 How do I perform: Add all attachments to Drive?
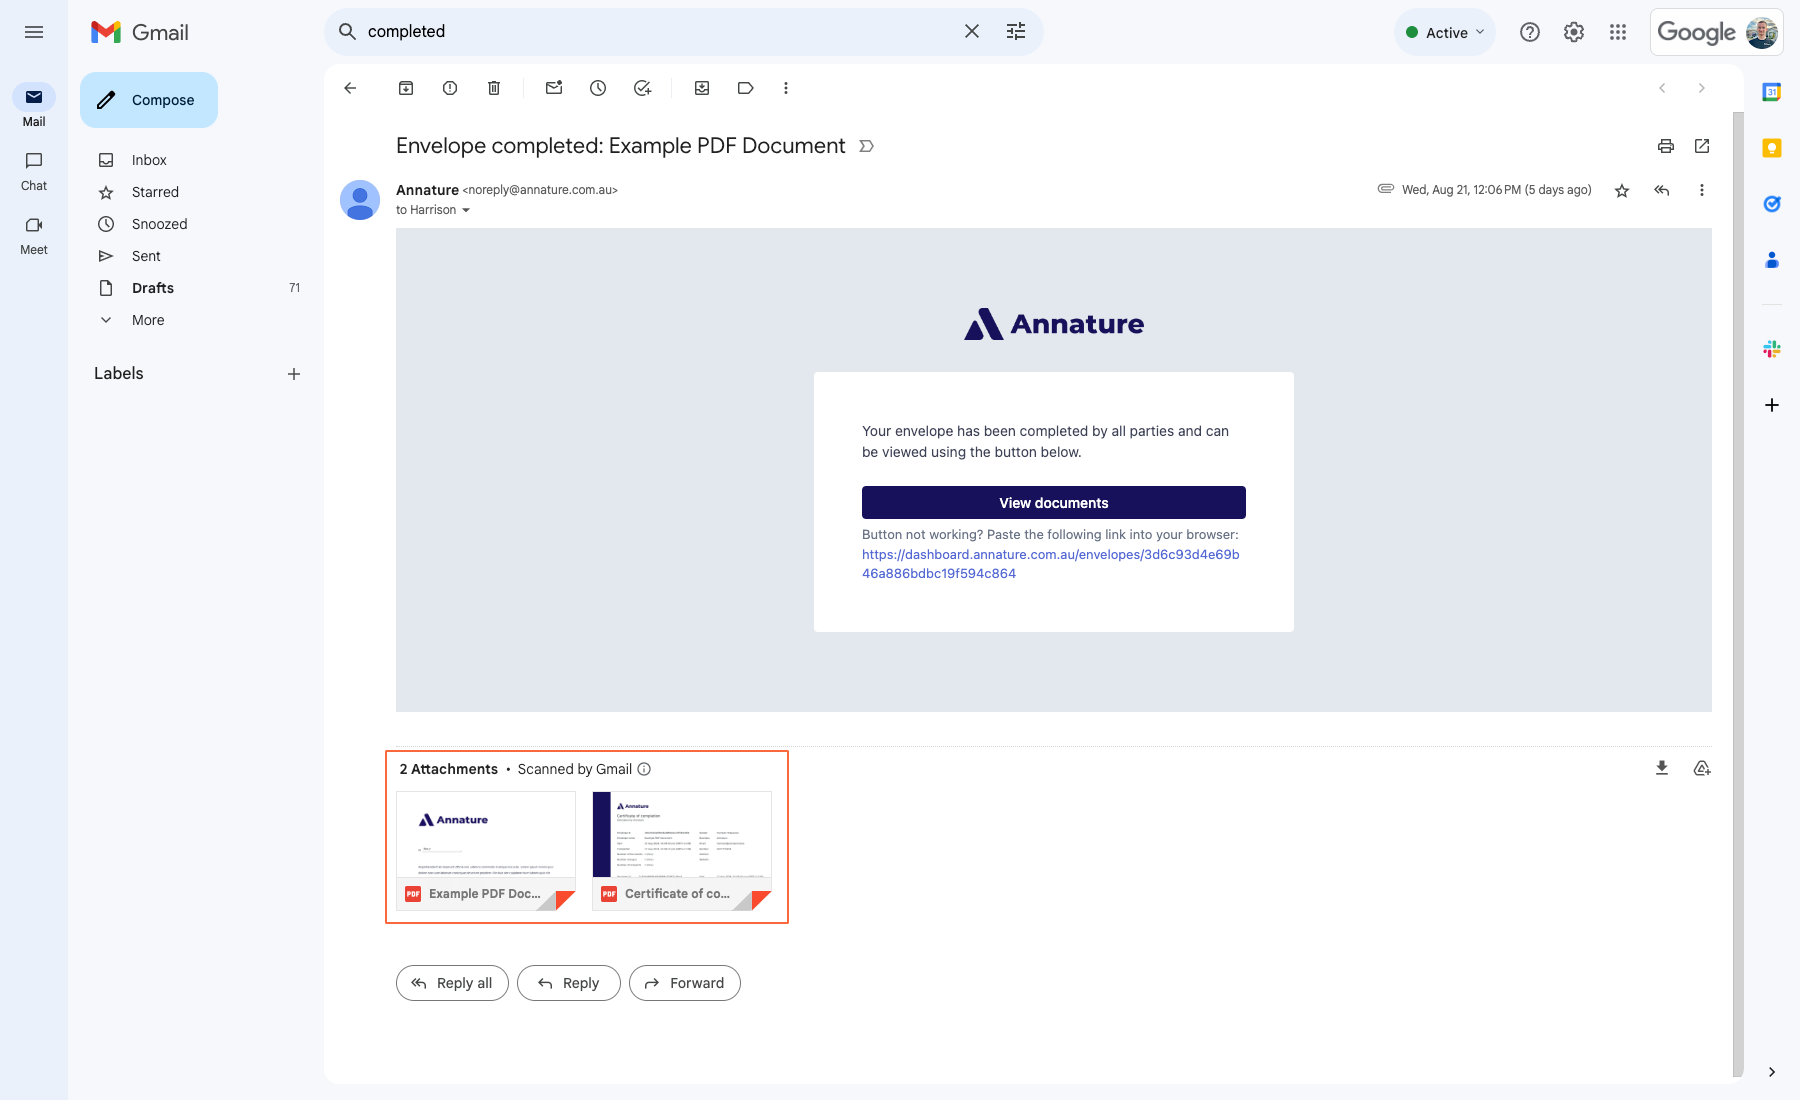click(1702, 768)
